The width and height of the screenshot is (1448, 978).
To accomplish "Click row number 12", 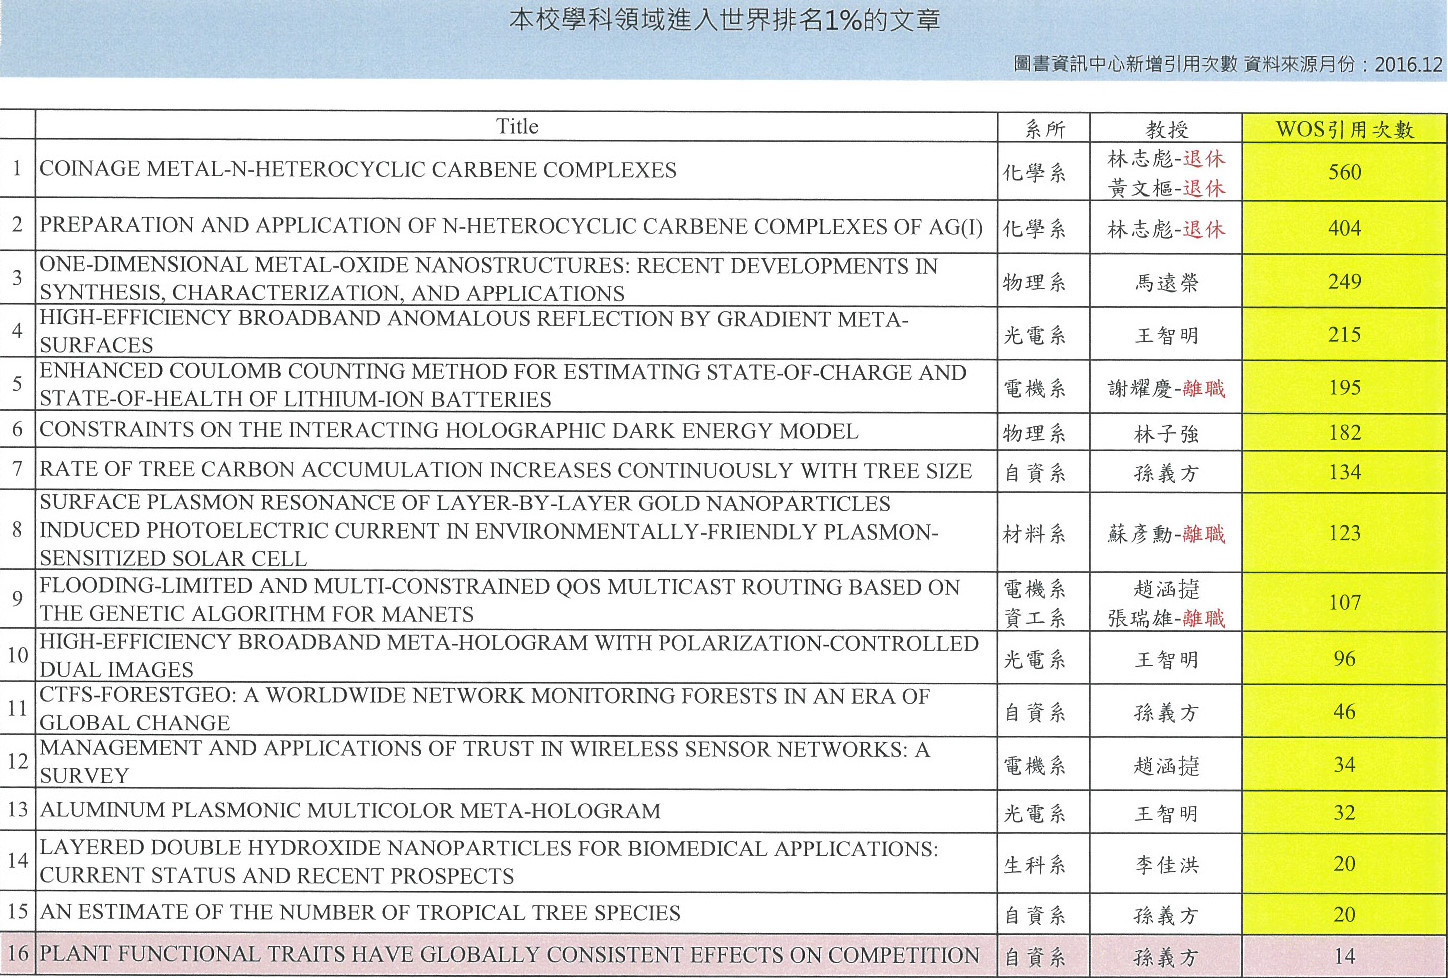I will (17, 762).
